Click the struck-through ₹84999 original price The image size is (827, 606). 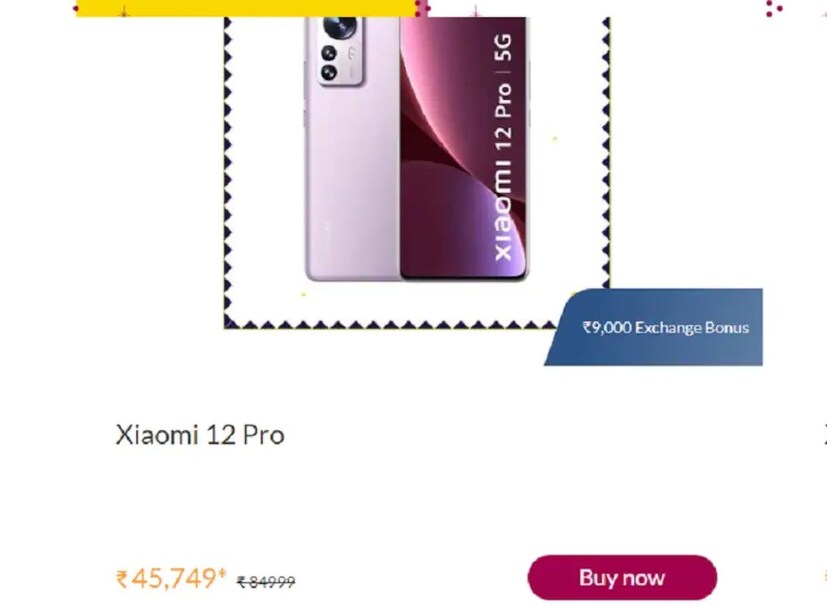(266, 582)
